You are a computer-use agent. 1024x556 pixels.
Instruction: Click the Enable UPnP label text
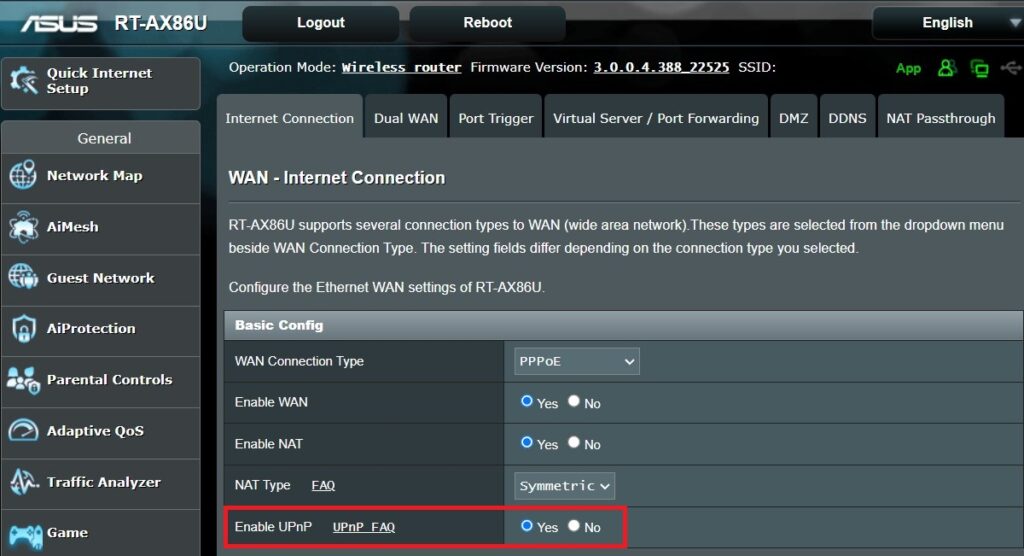coord(273,527)
